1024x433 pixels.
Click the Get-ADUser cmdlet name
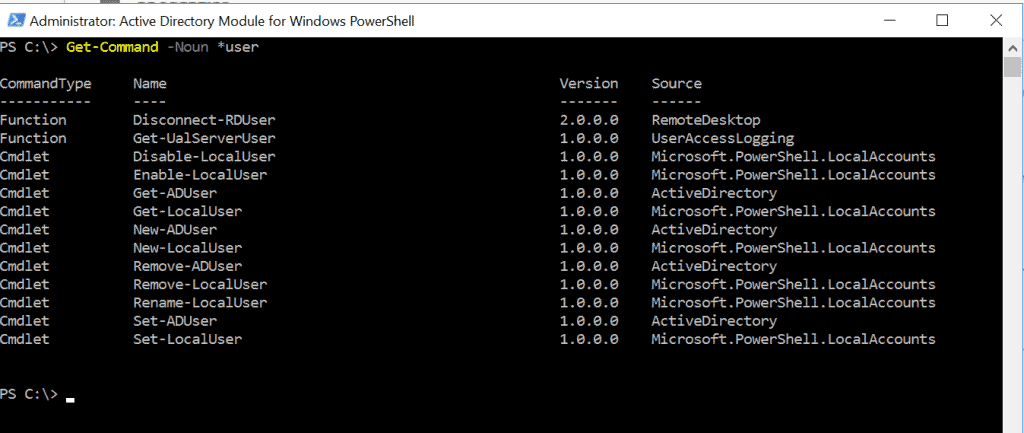[175, 193]
